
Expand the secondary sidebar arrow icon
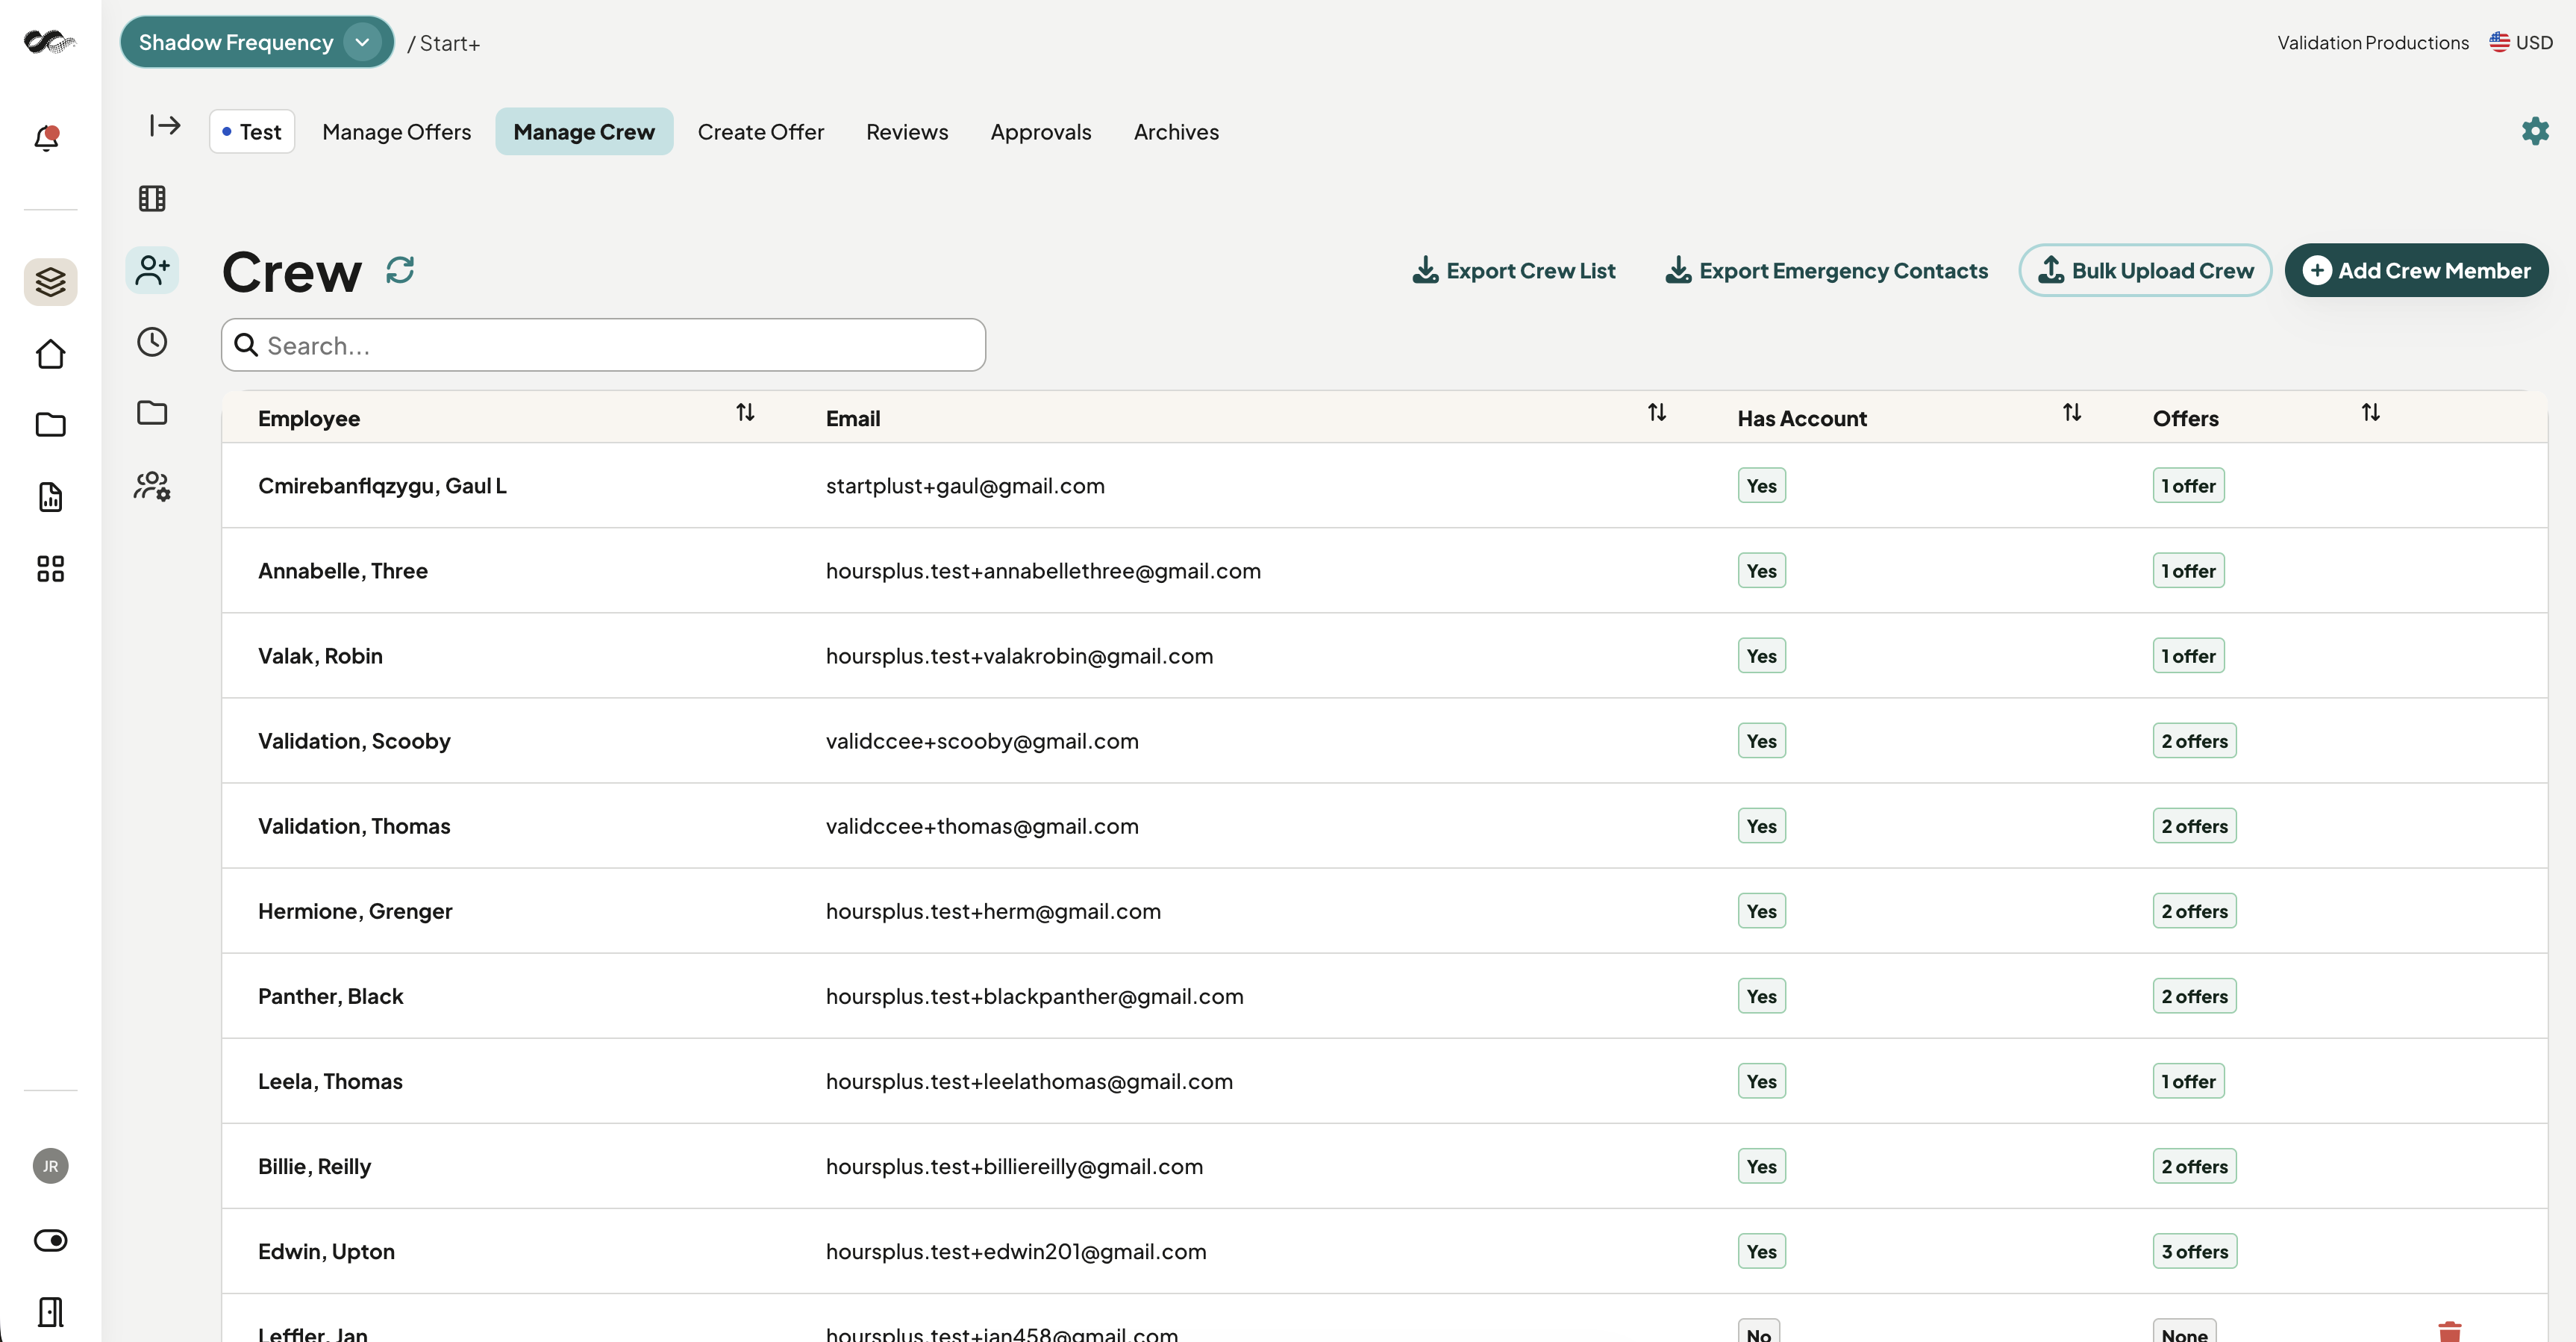point(165,125)
